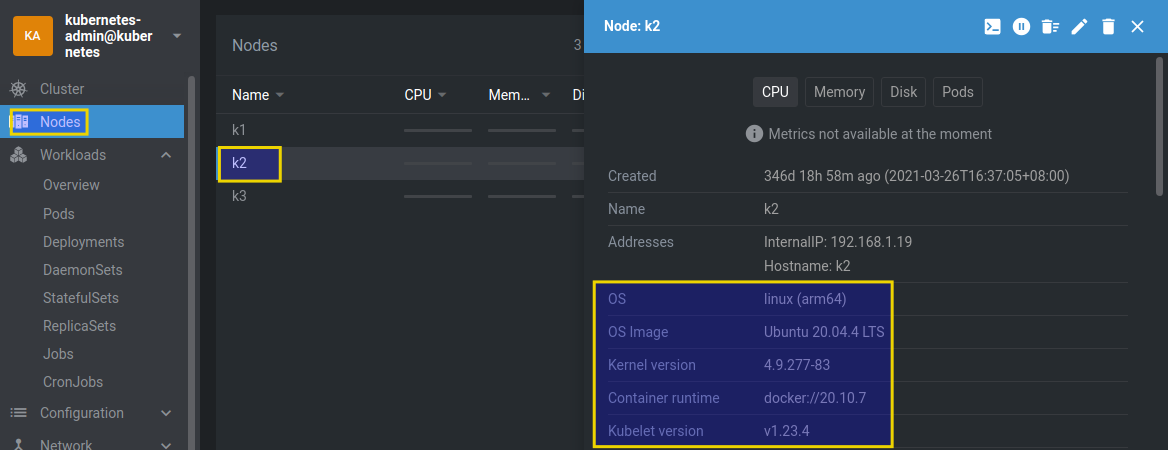Open StatefulSets under Workloads
Viewport: 1168px width, 450px height.
point(81,298)
